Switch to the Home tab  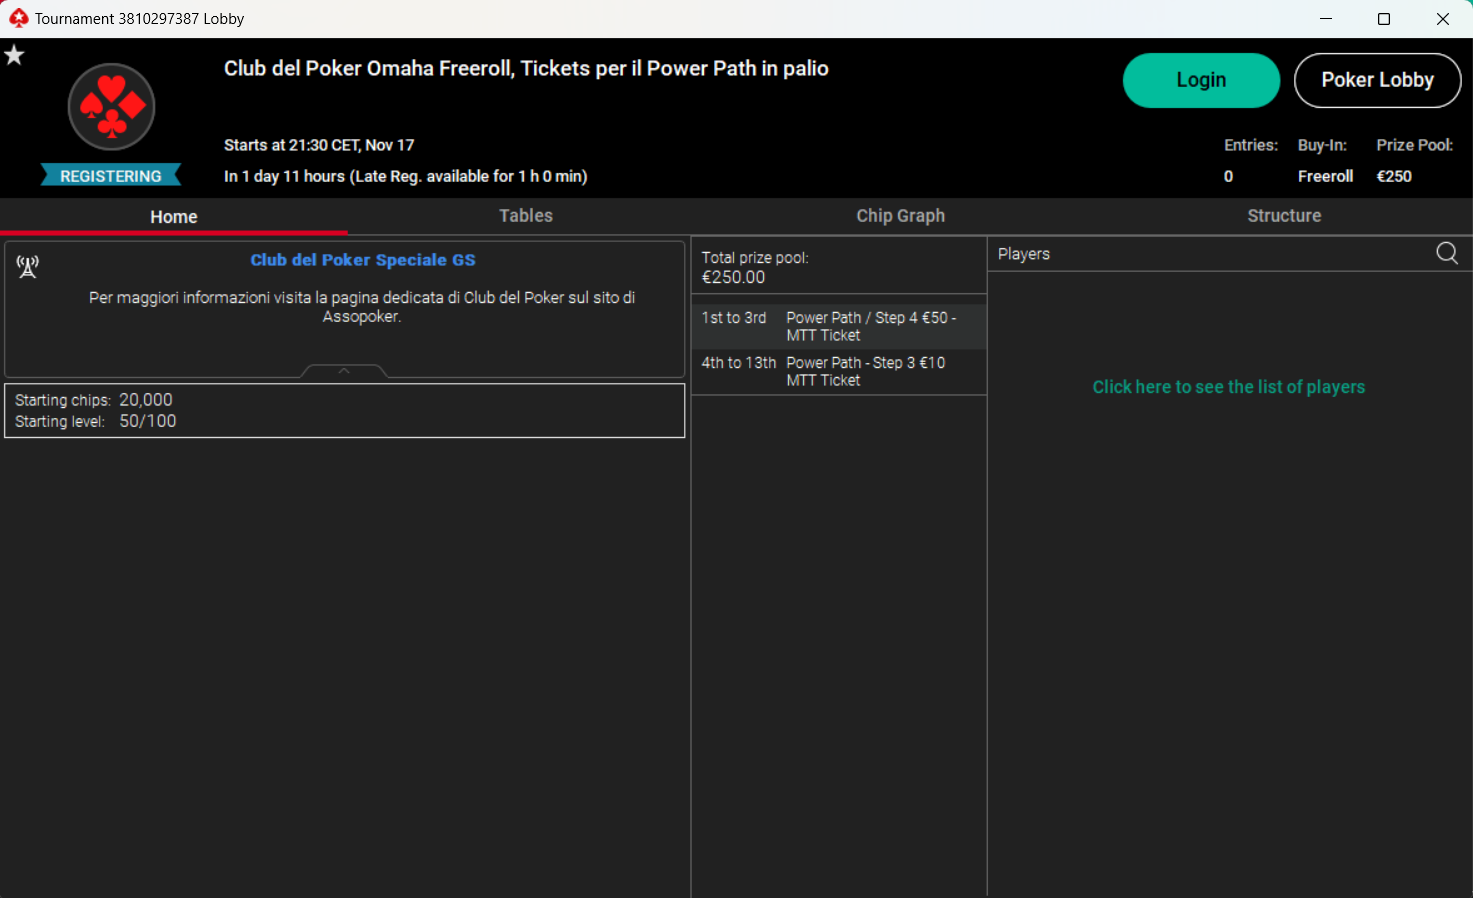[x=174, y=216]
